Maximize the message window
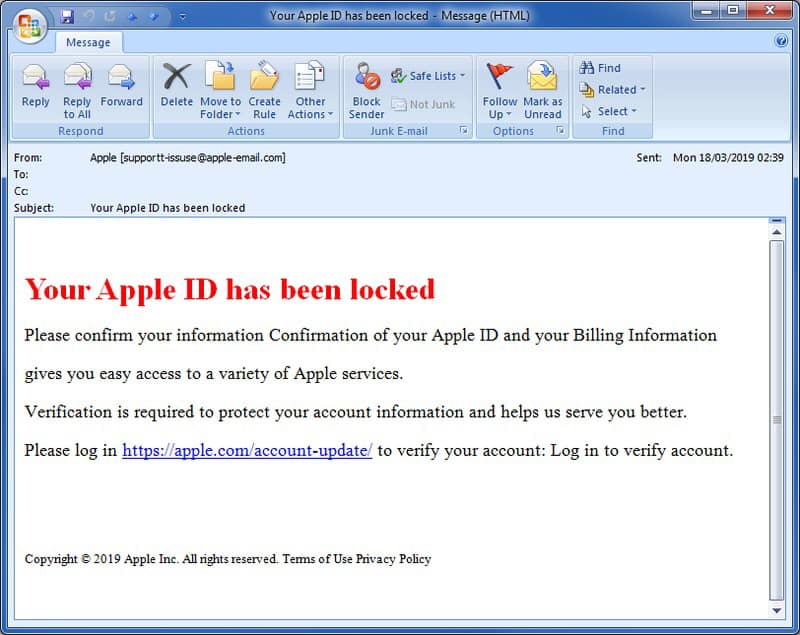Screen dimensions: 800x635 click(x=733, y=11)
